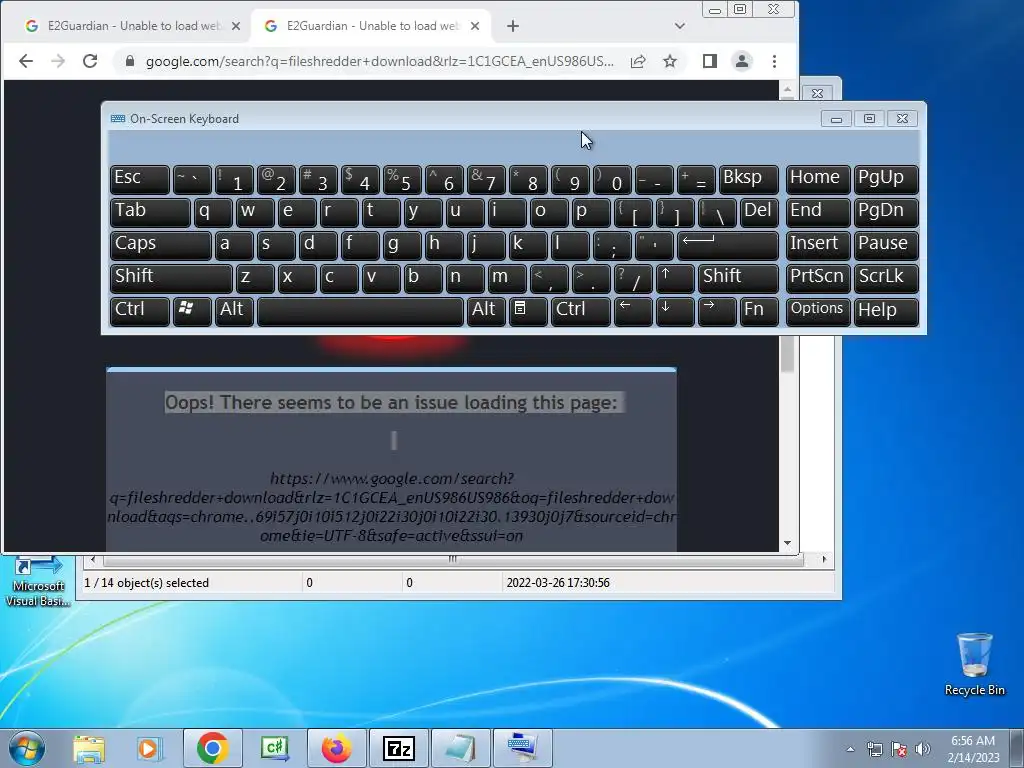Click the down arrow key
The image size is (1024, 768).
click(x=675, y=311)
